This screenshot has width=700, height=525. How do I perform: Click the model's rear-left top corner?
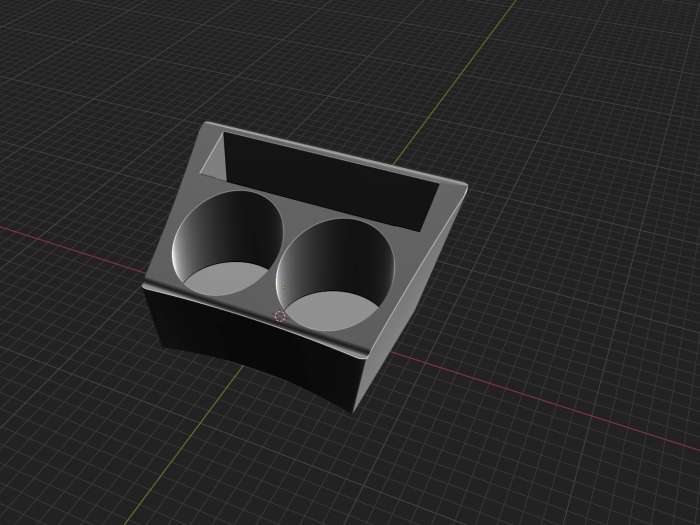coord(207,124)
